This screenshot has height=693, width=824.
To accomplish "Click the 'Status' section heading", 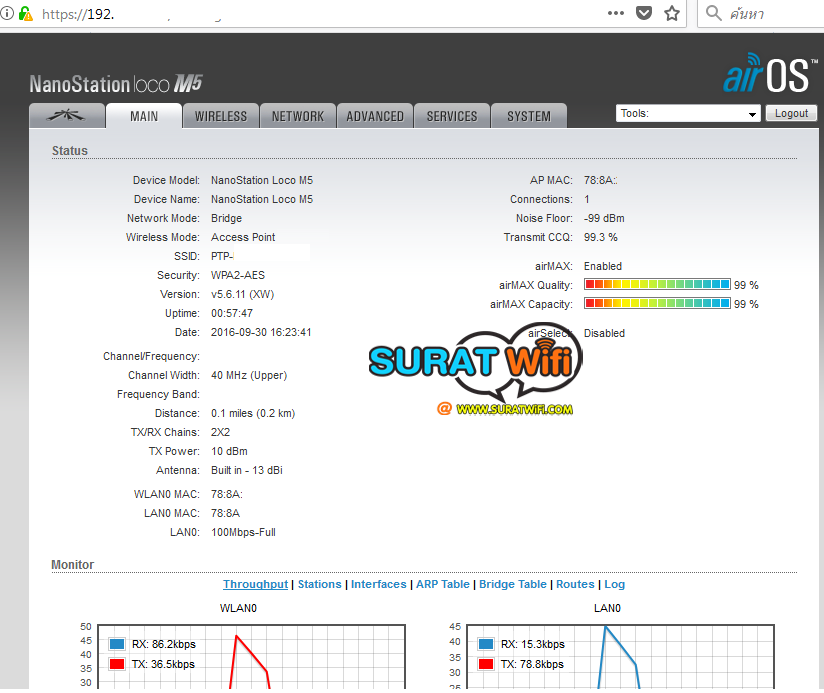I will pos(70,150).
